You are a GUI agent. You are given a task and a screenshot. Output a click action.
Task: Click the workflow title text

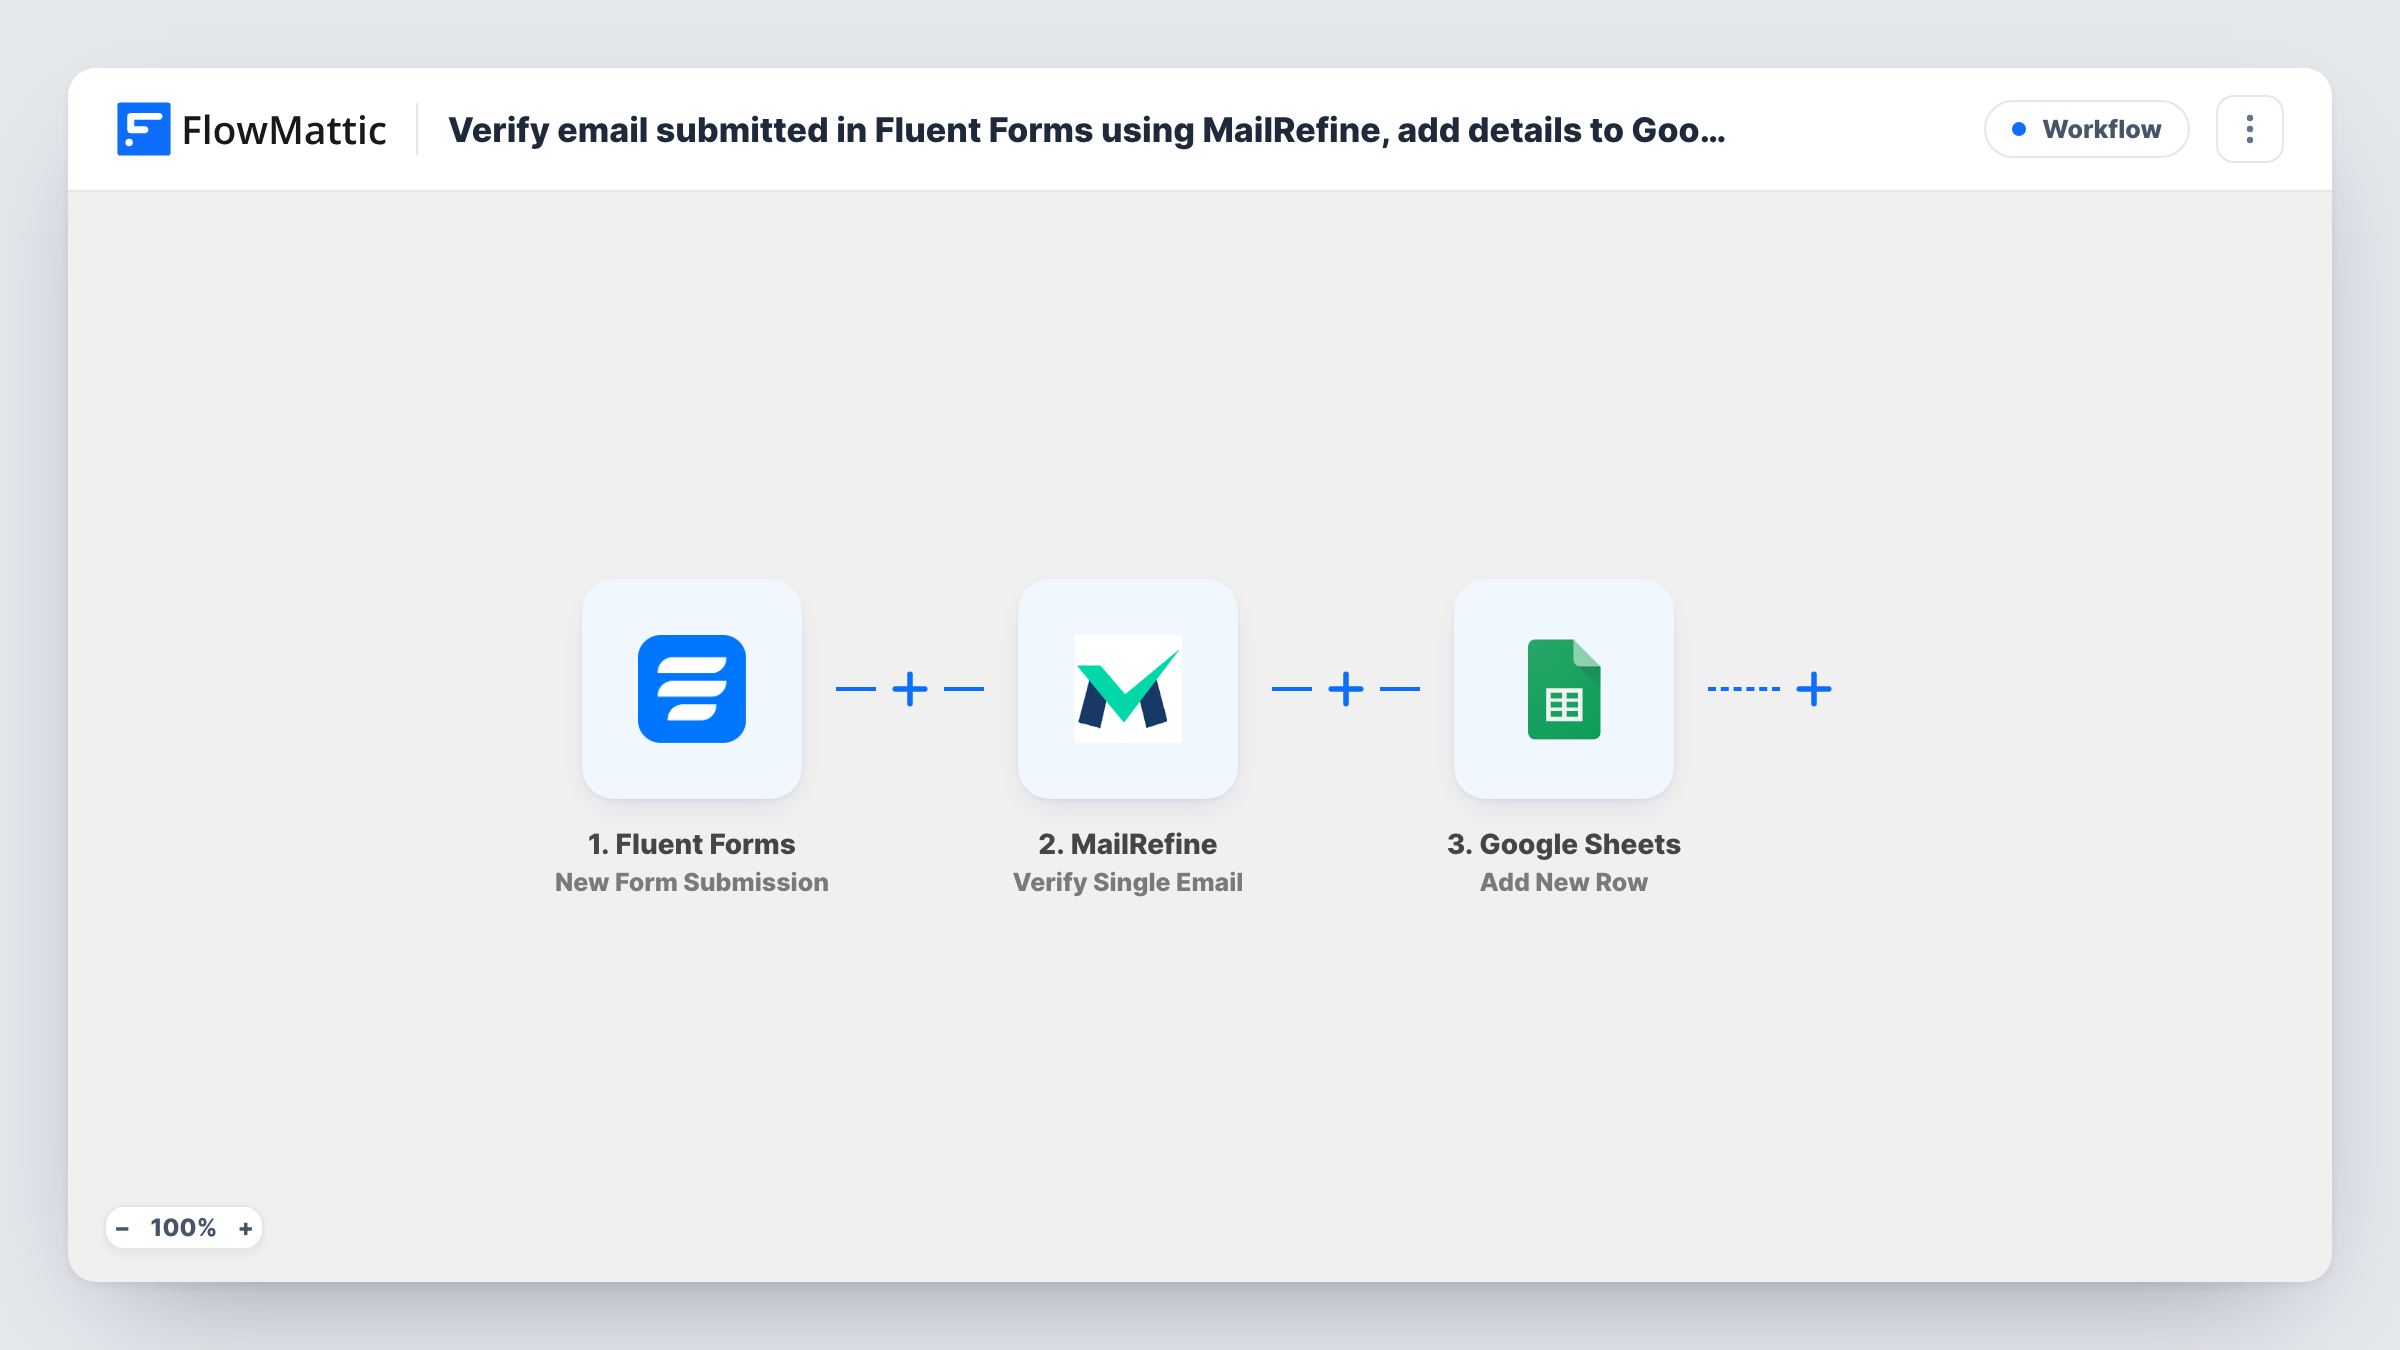click(x=1086, y=130)
